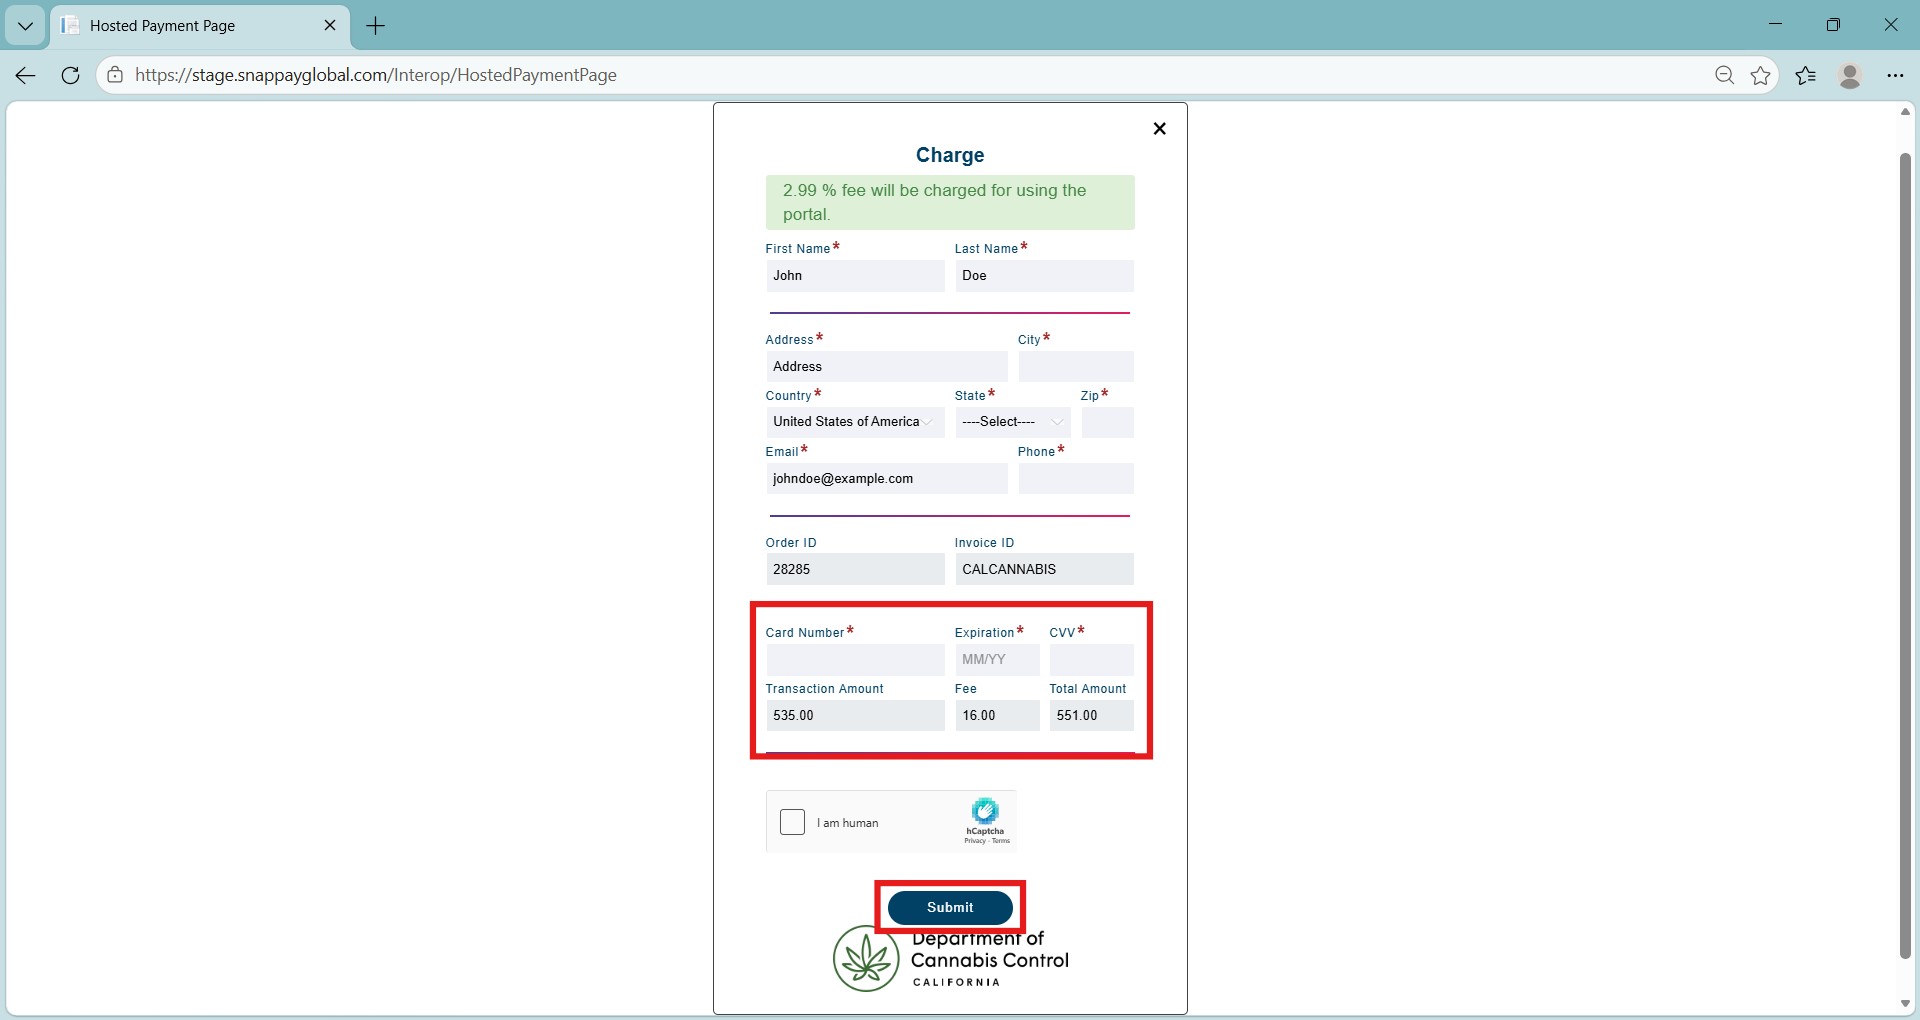Viewport: 1920px width, 1020px height.
Task: Click the address bar URL
Action: click(376, 75)
